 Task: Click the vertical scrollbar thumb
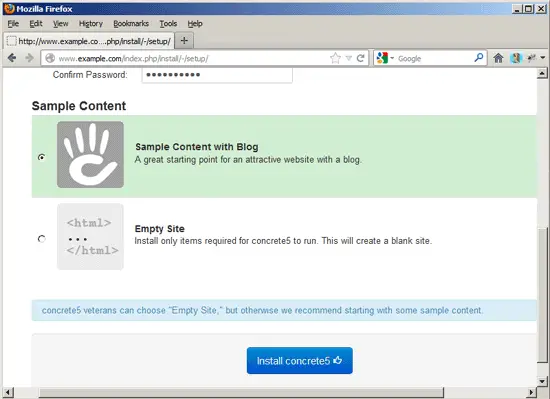coord(542,296)
